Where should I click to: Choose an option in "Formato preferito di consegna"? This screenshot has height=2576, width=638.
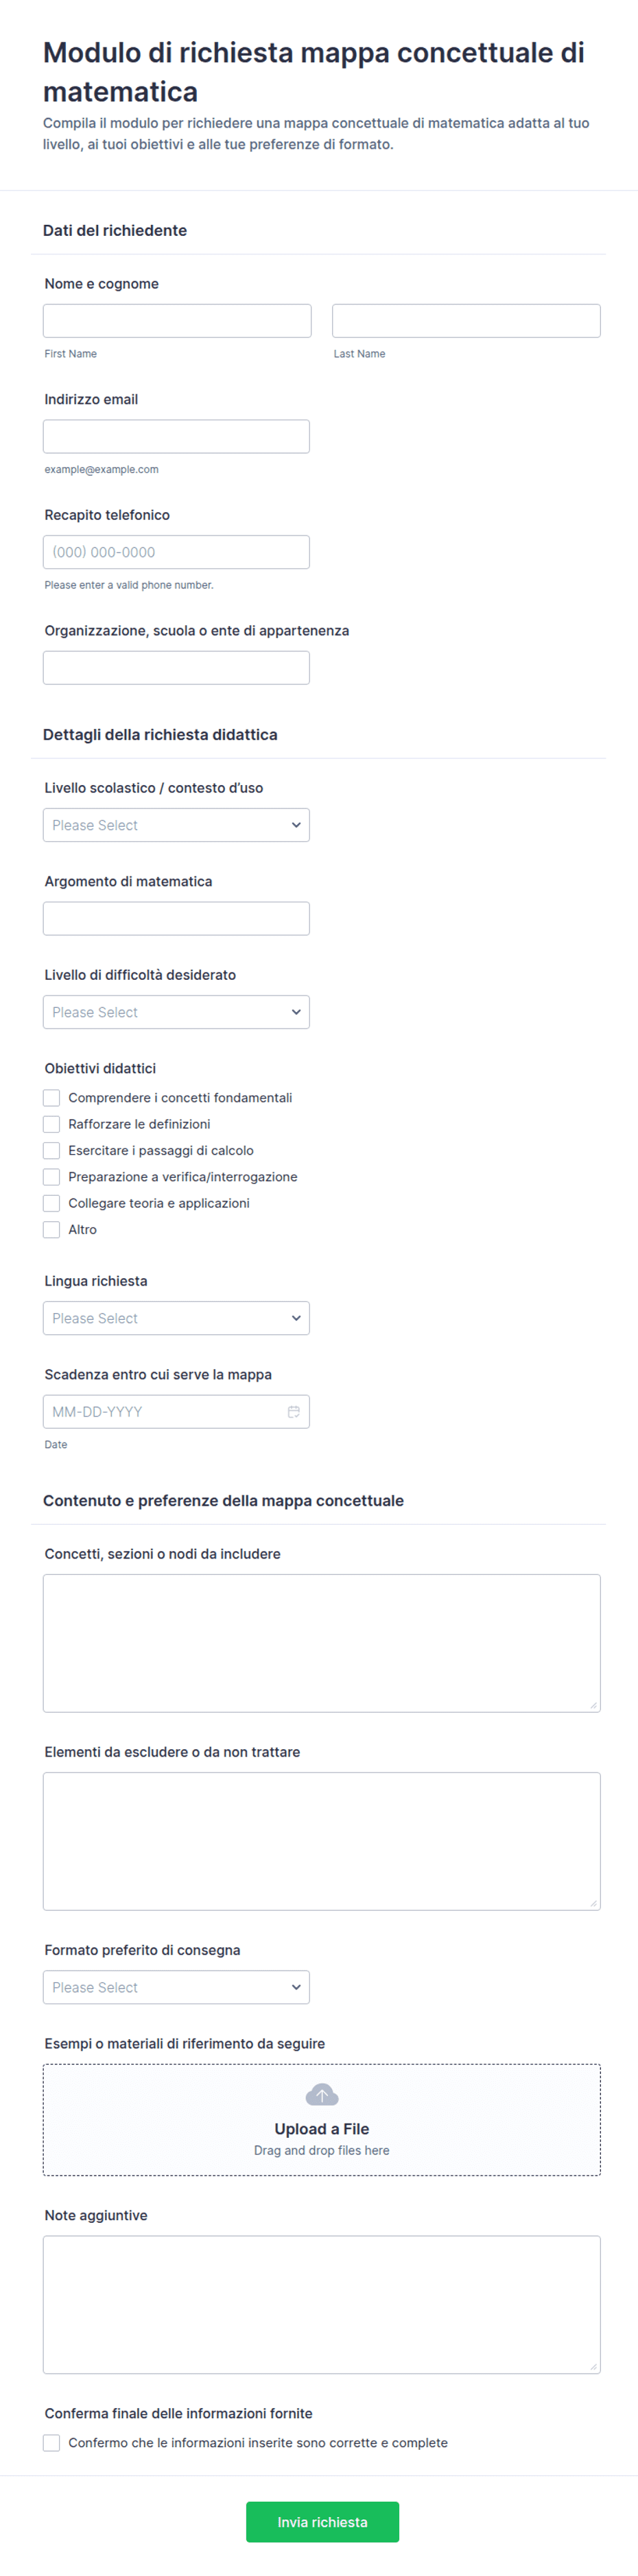tap(176, 1987)
